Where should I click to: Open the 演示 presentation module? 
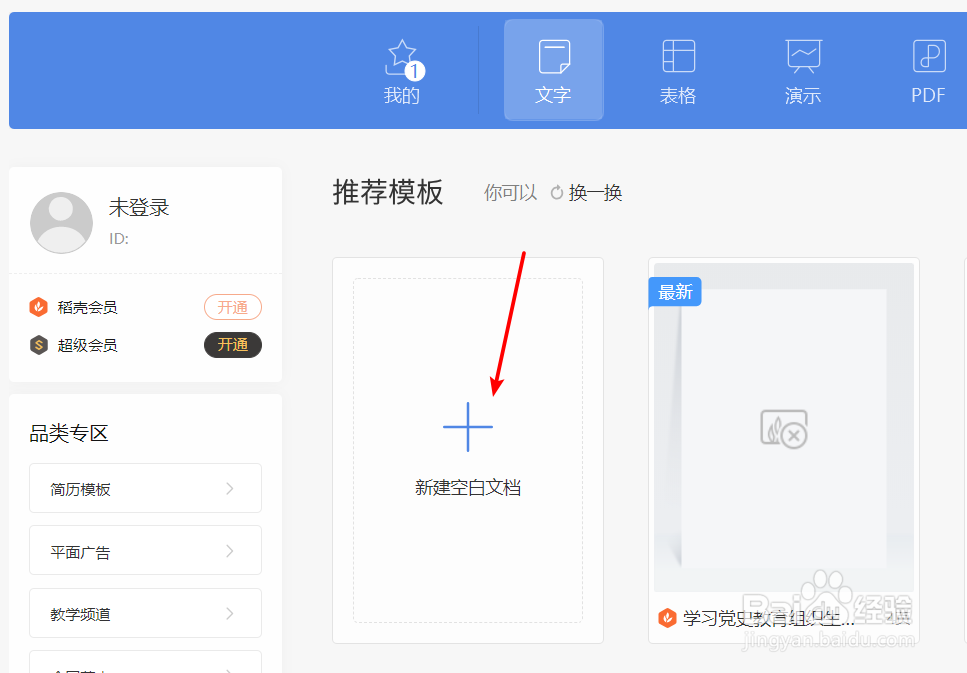coord(802,70)
